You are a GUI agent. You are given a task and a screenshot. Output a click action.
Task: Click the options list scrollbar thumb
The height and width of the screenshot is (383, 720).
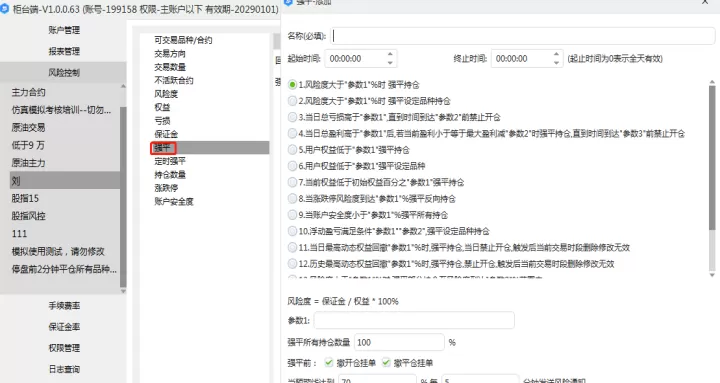pos(712,157)
